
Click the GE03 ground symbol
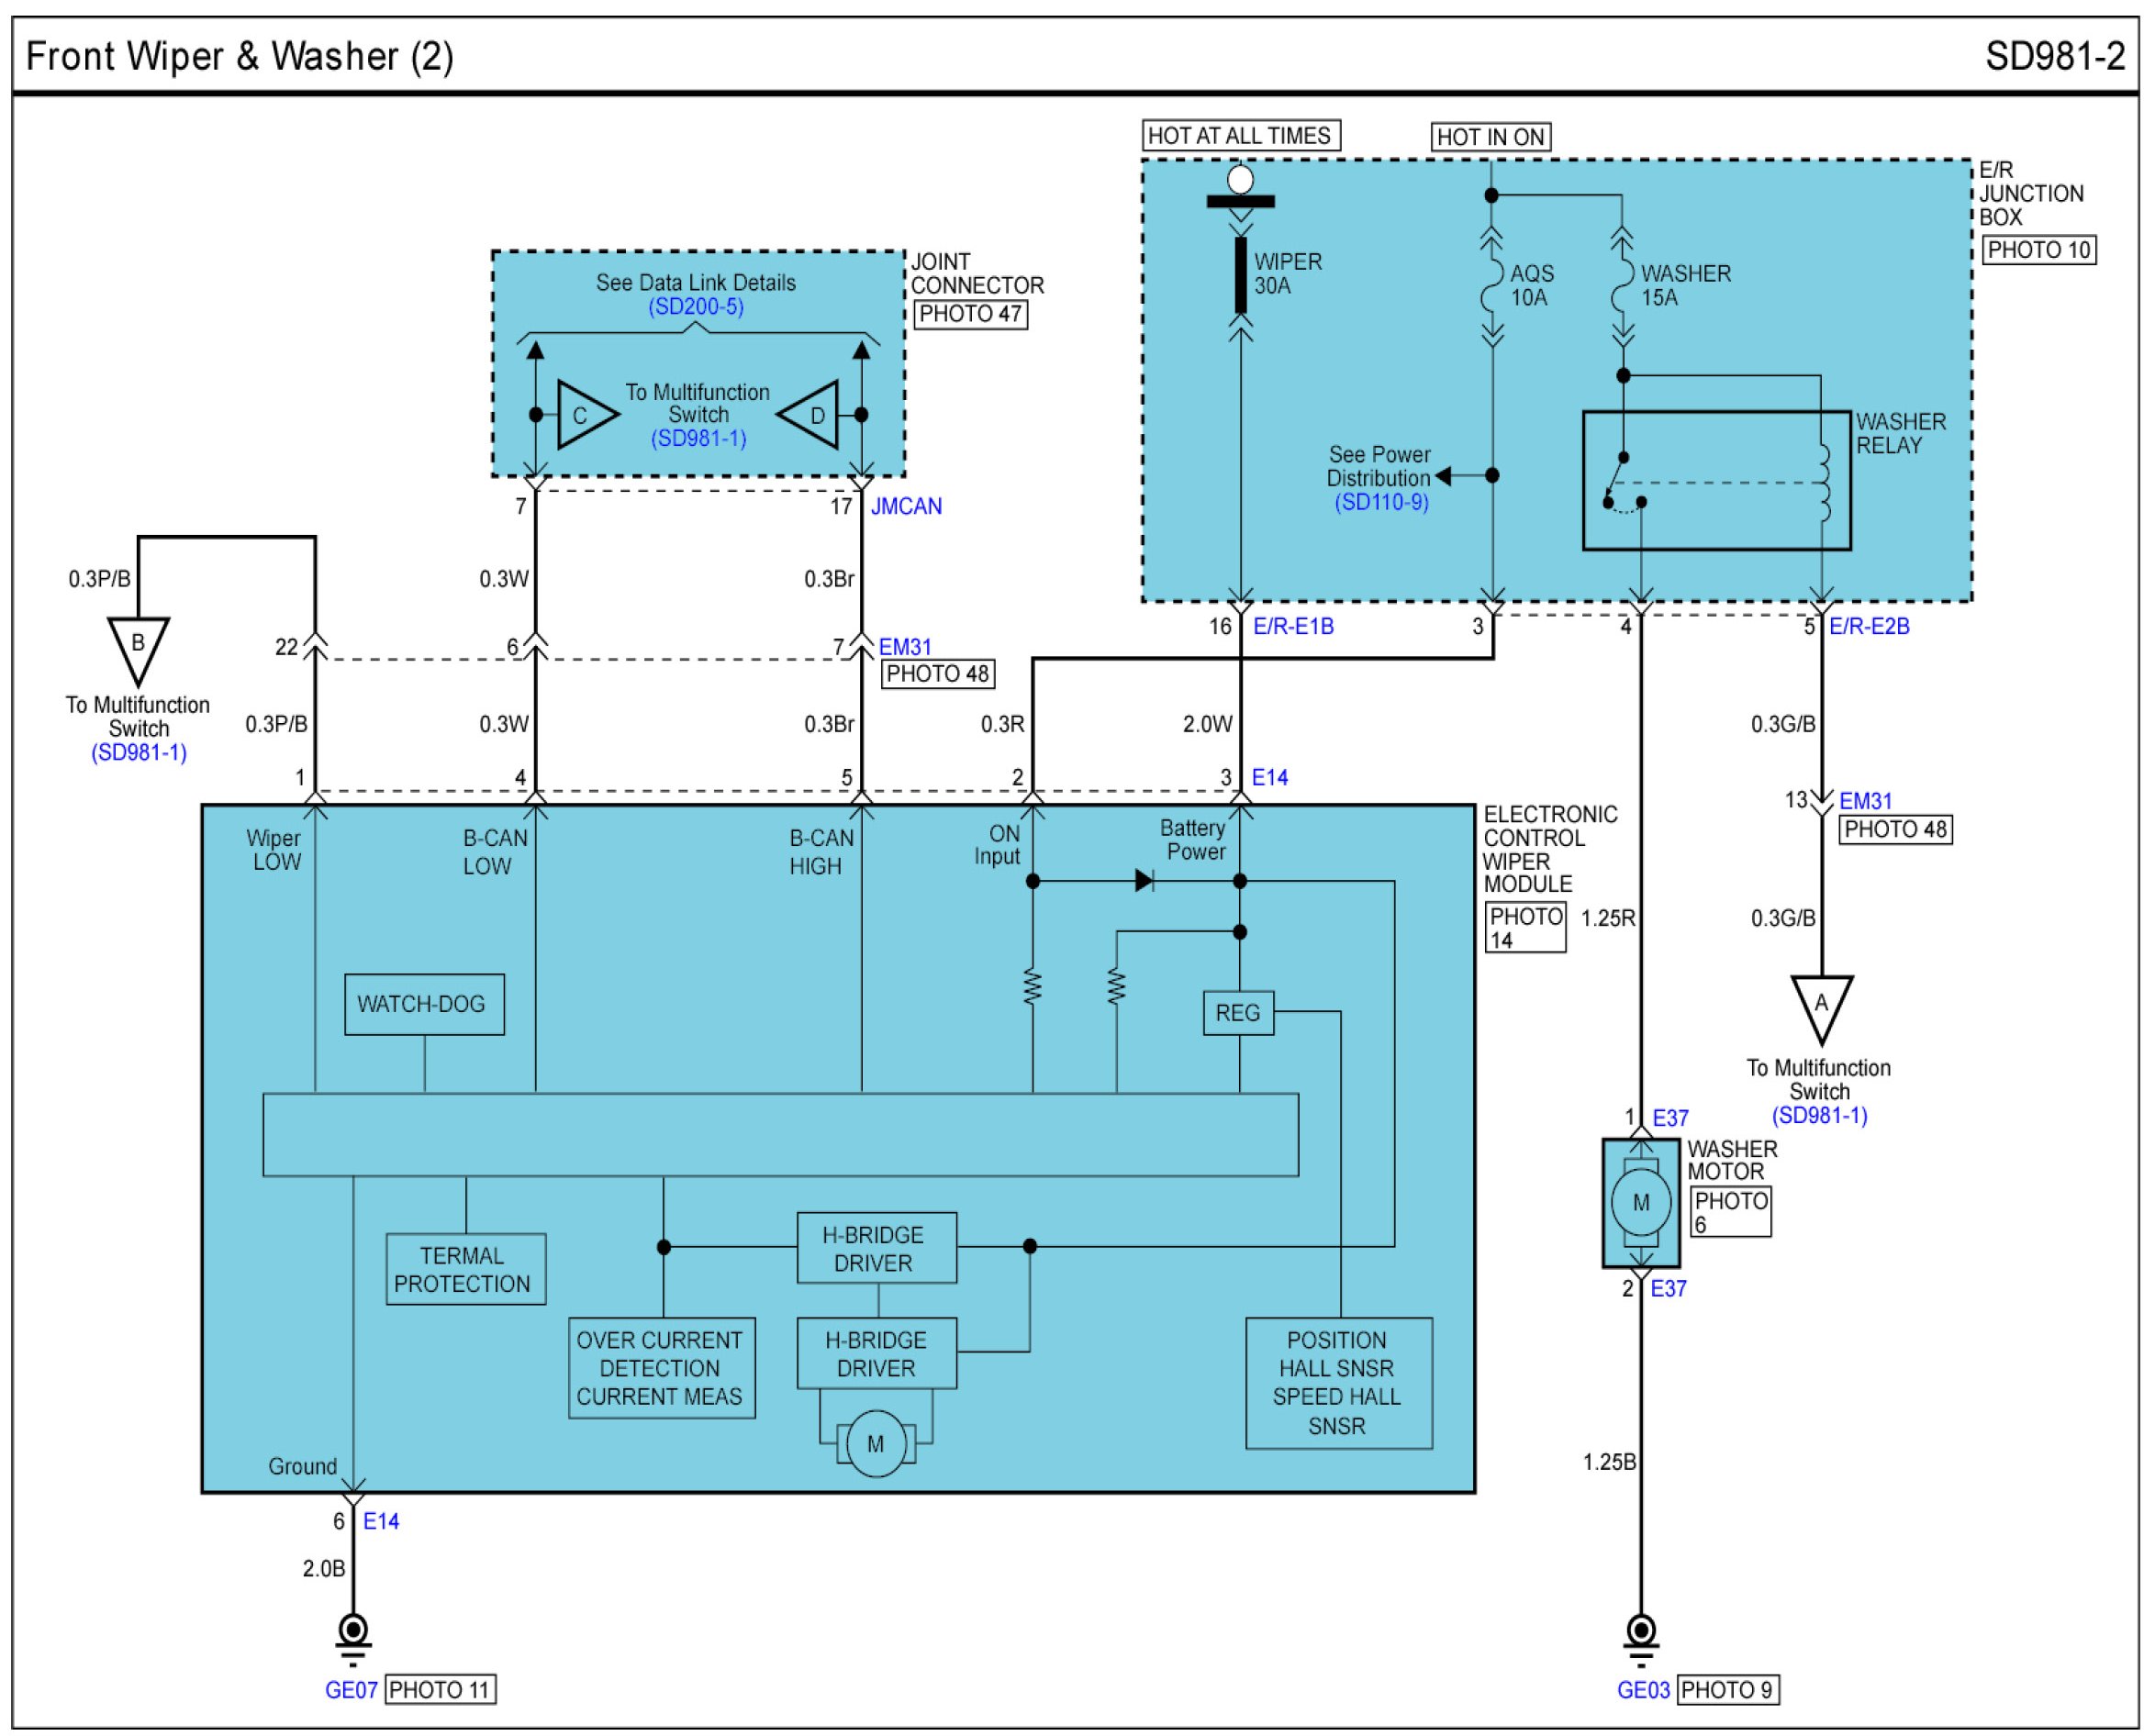click(1640, 1633)
